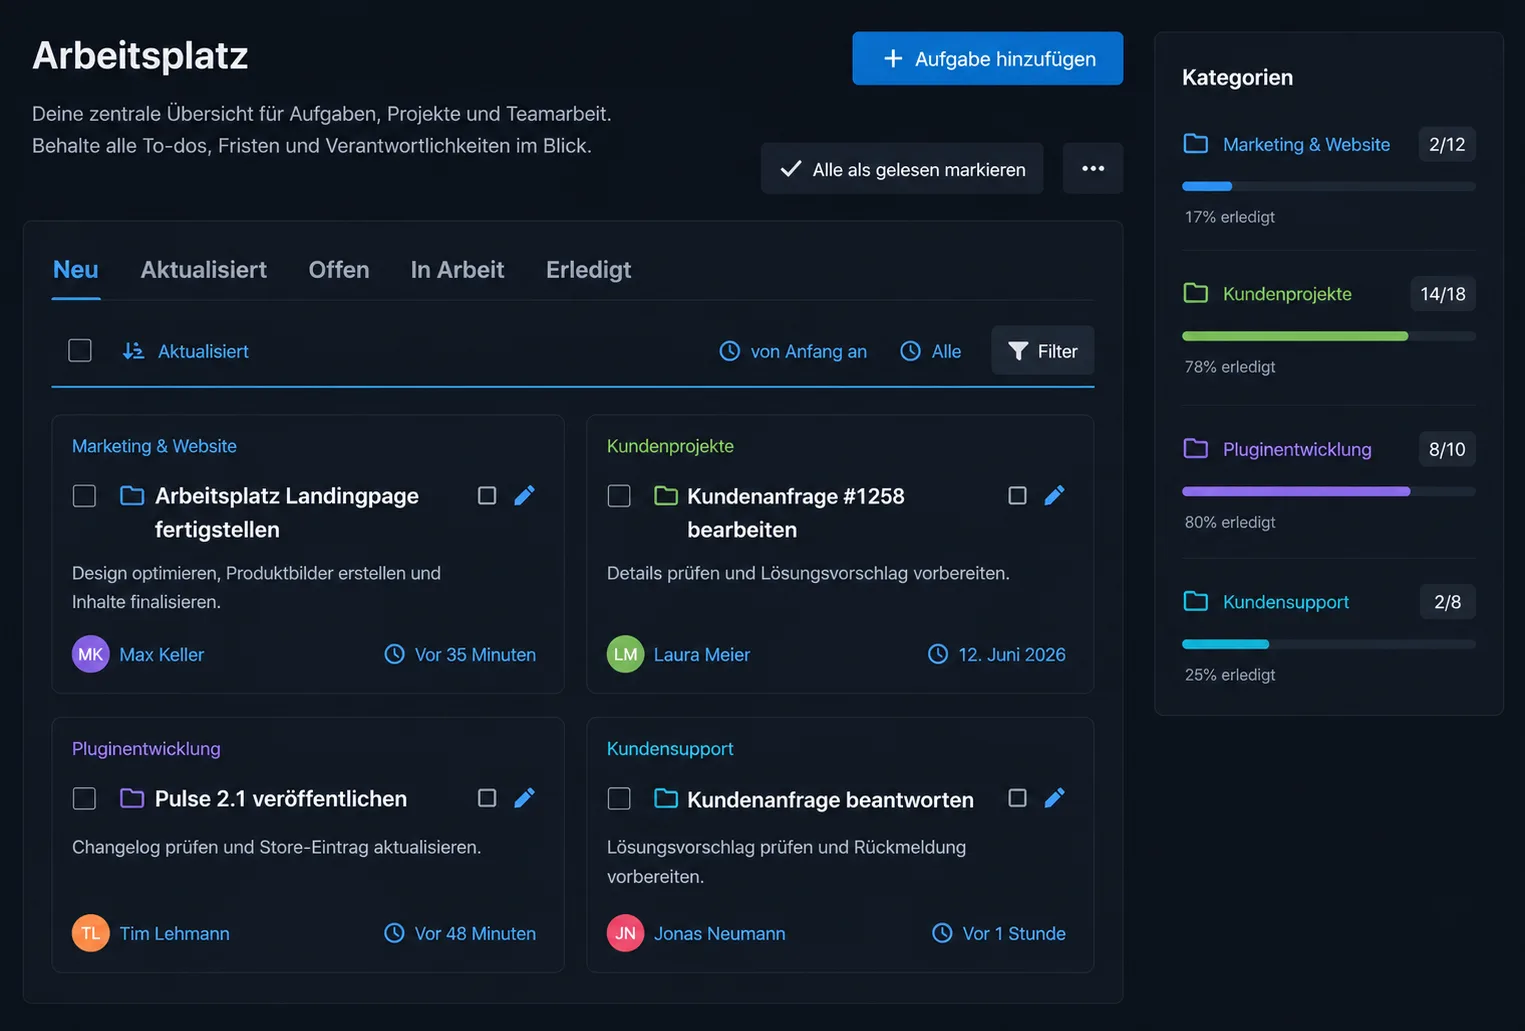Screen dimensions: 1525x1031
Task: Click the 2/8 count badge for Kundensupport
Action: (x=1448, y=602)
